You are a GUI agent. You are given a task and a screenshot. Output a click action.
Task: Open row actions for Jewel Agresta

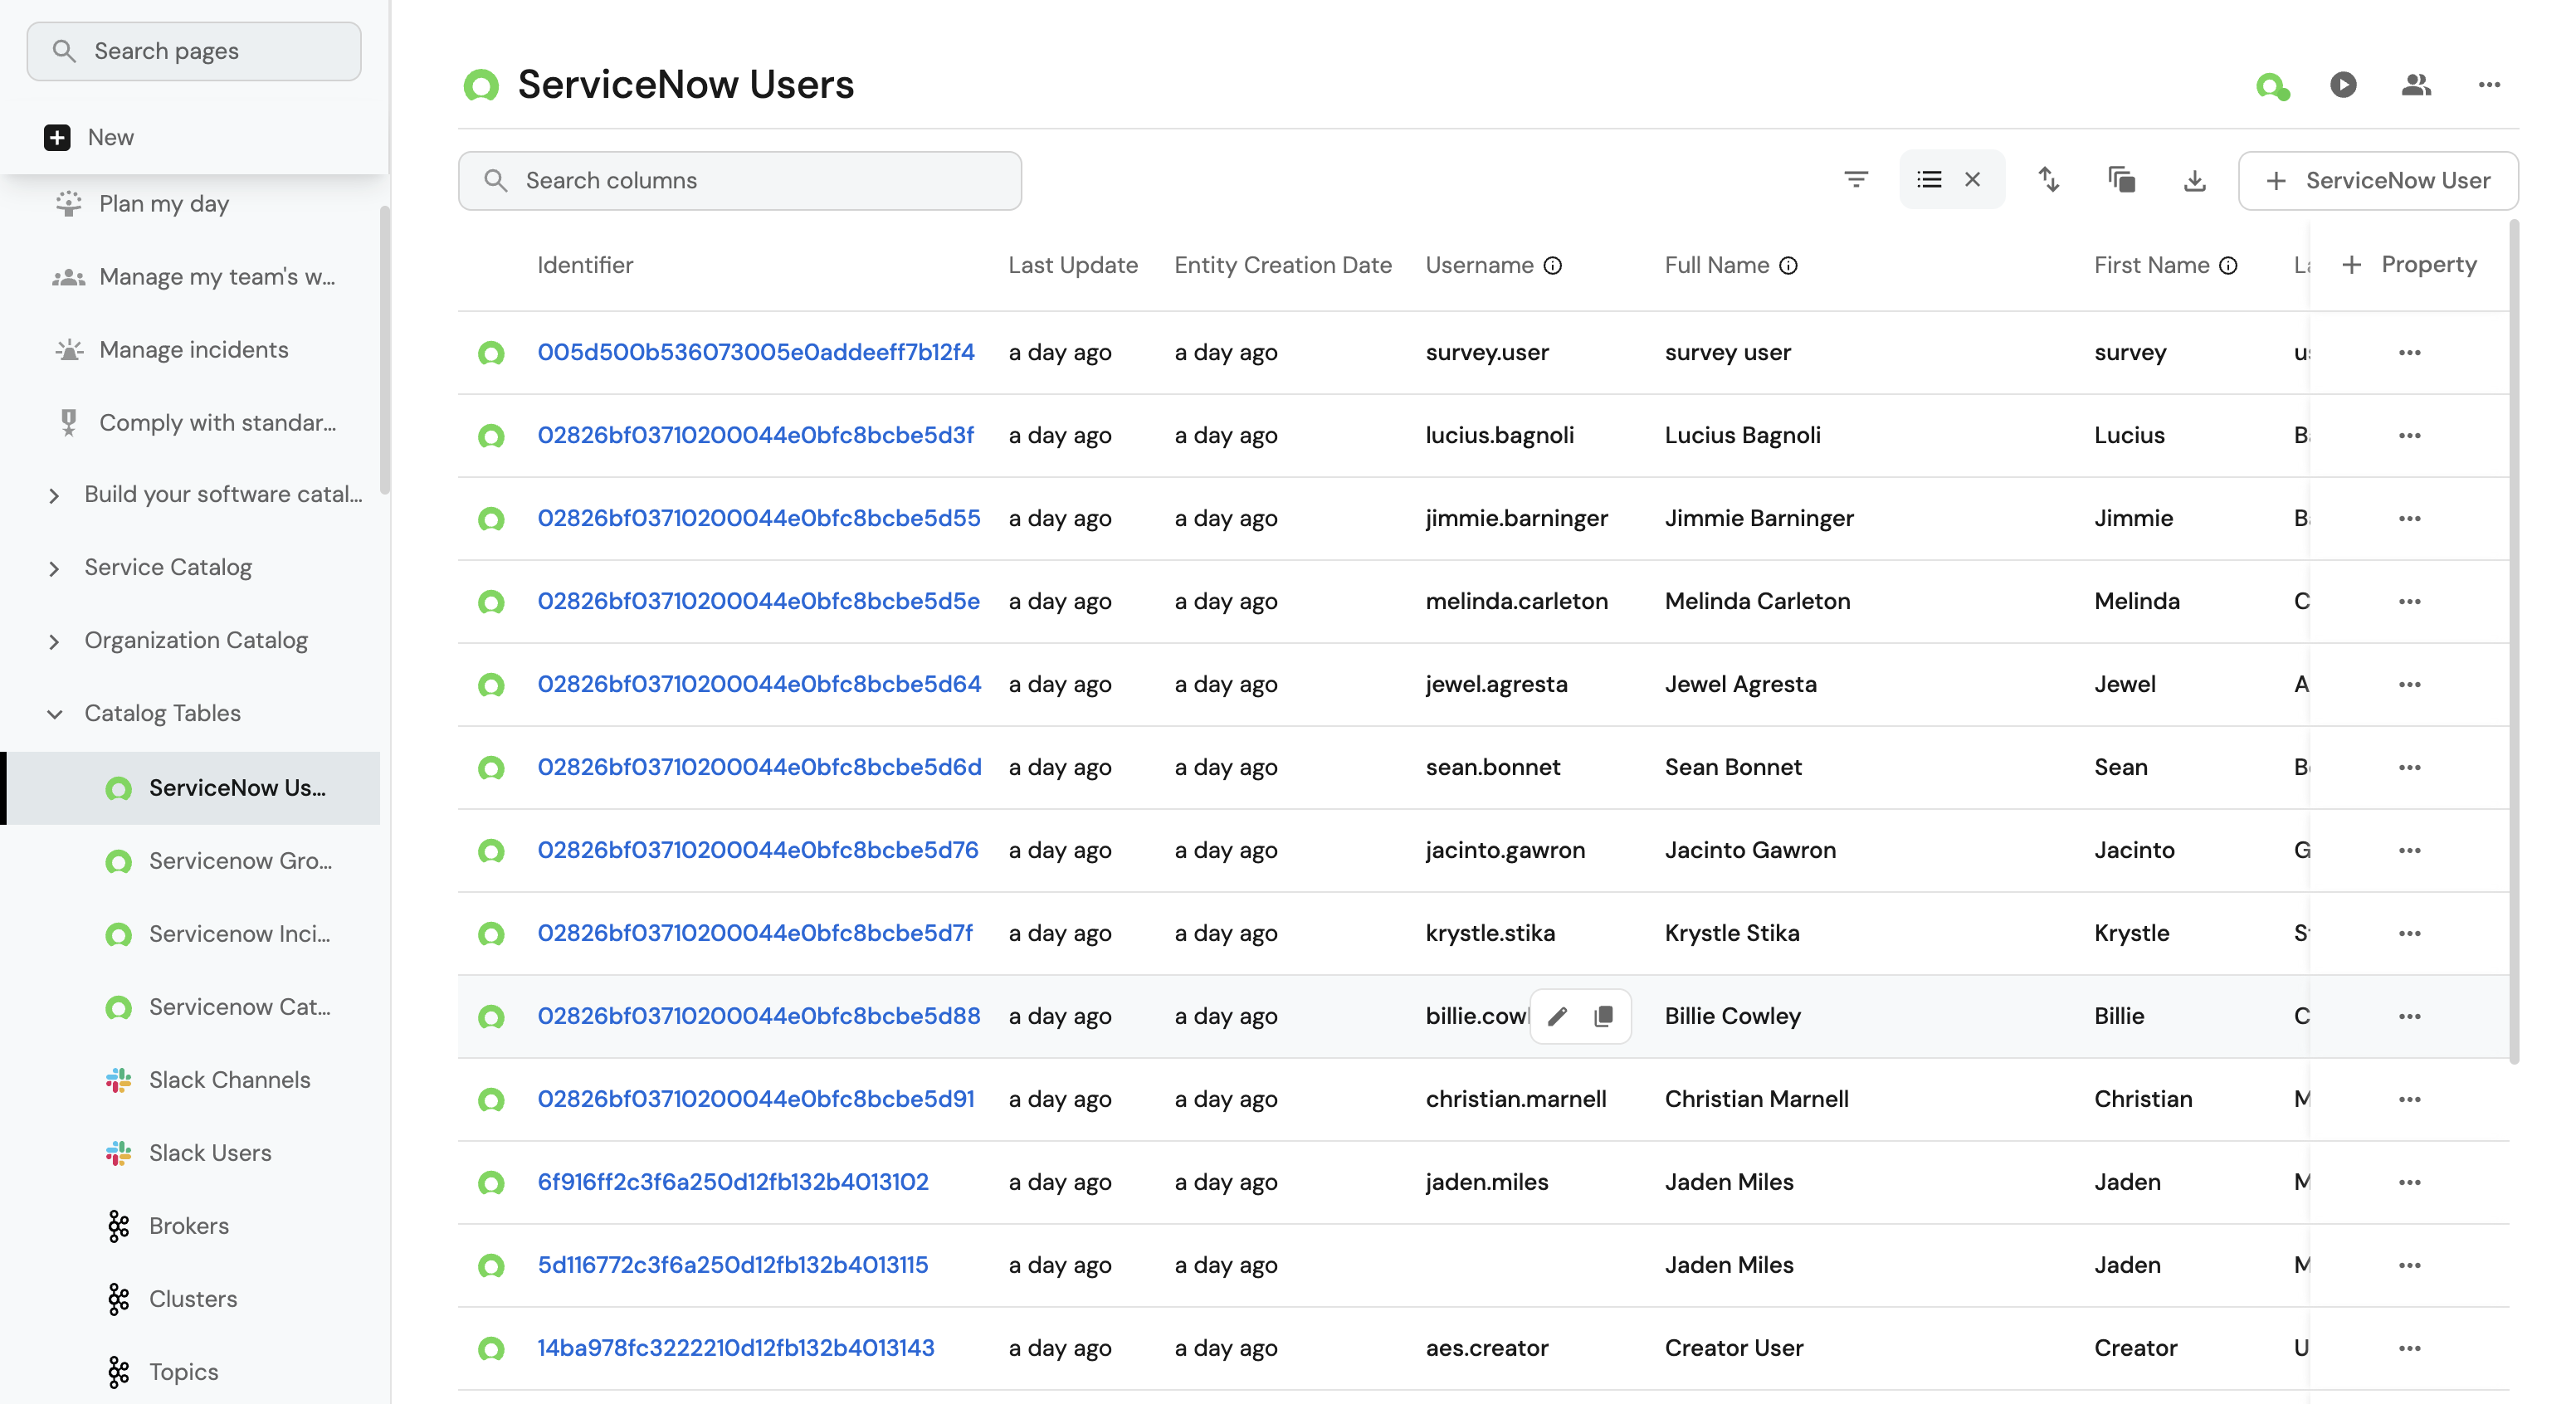click(2409, 684)
